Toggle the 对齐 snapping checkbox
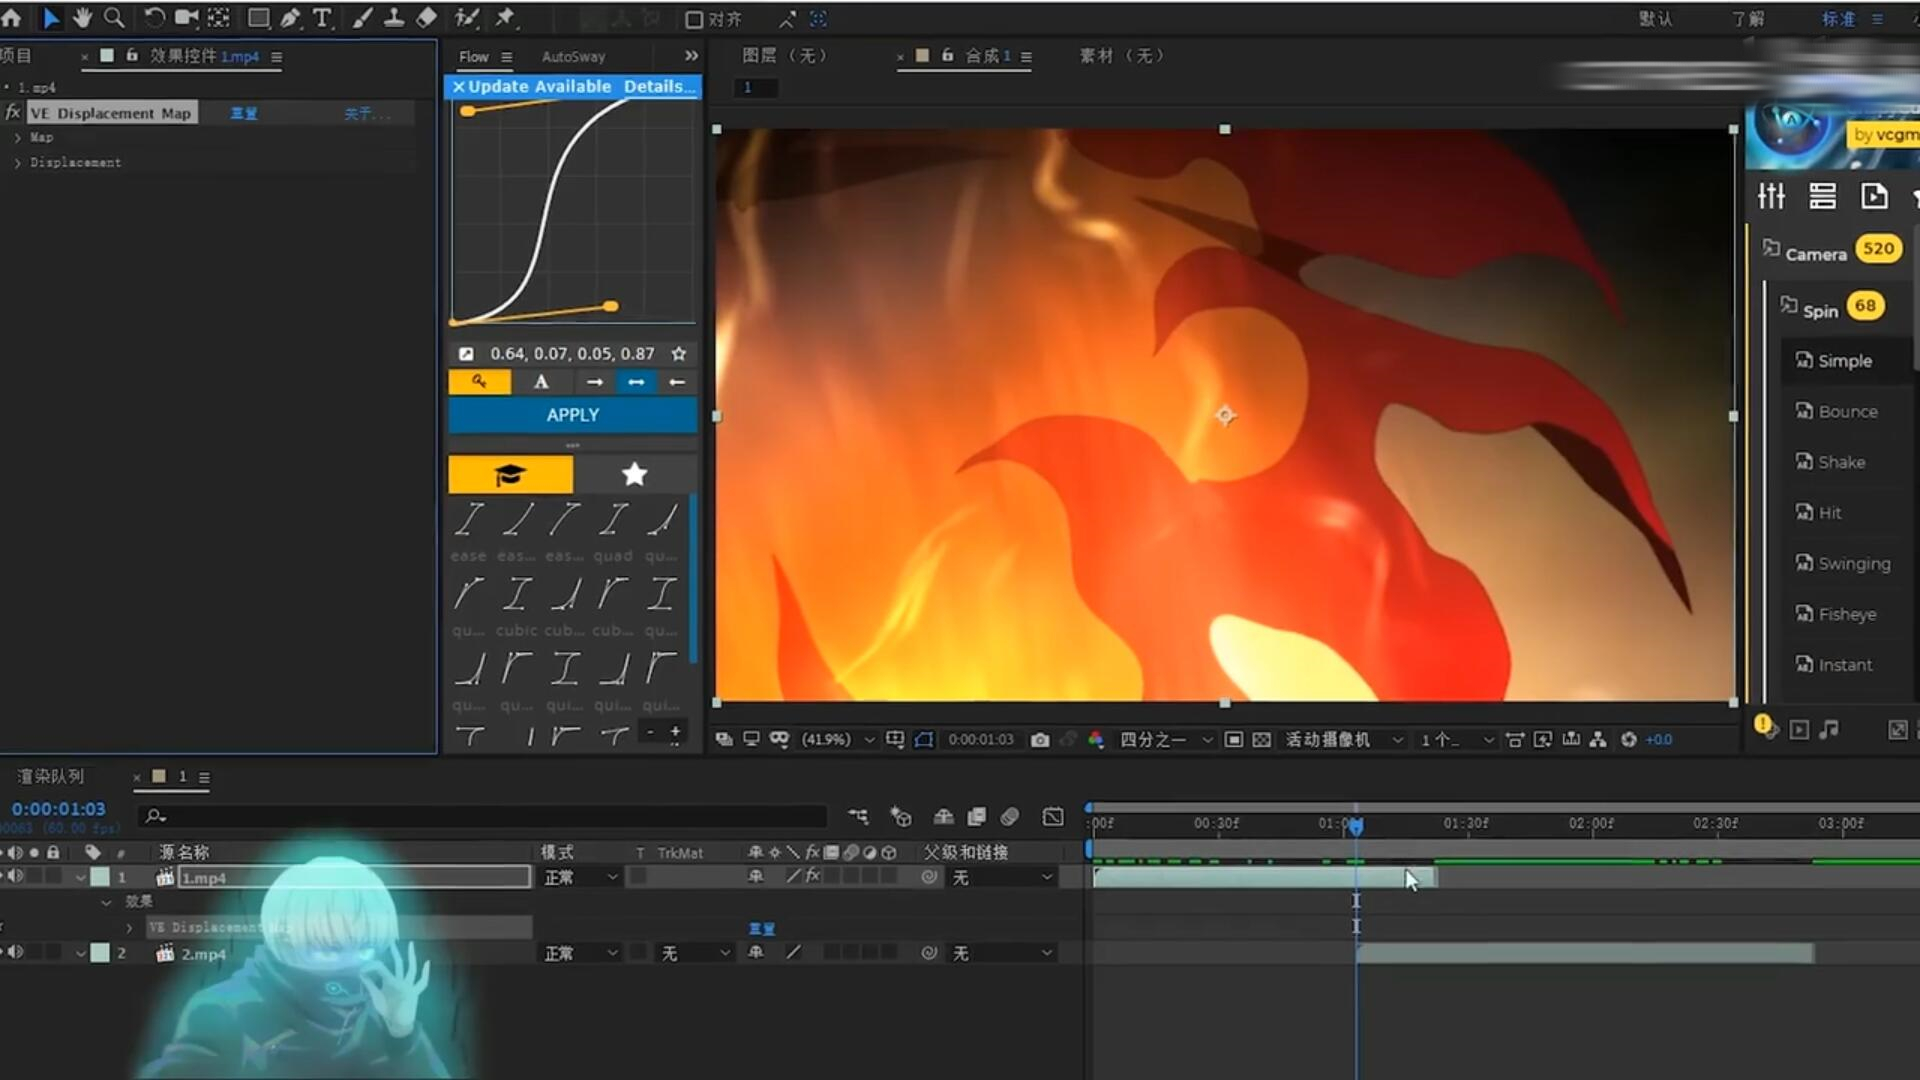 pyautogui.click(x=694, y=19)
